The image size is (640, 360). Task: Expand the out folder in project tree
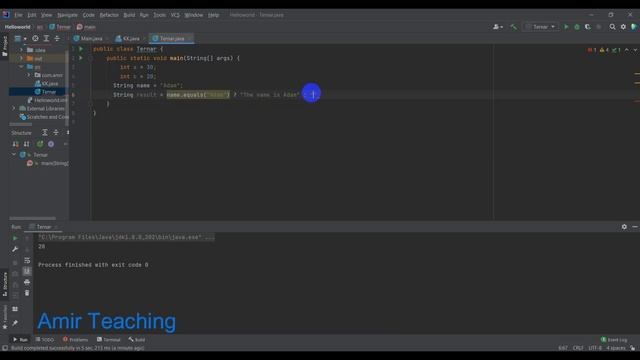click(x=21, y=58)
